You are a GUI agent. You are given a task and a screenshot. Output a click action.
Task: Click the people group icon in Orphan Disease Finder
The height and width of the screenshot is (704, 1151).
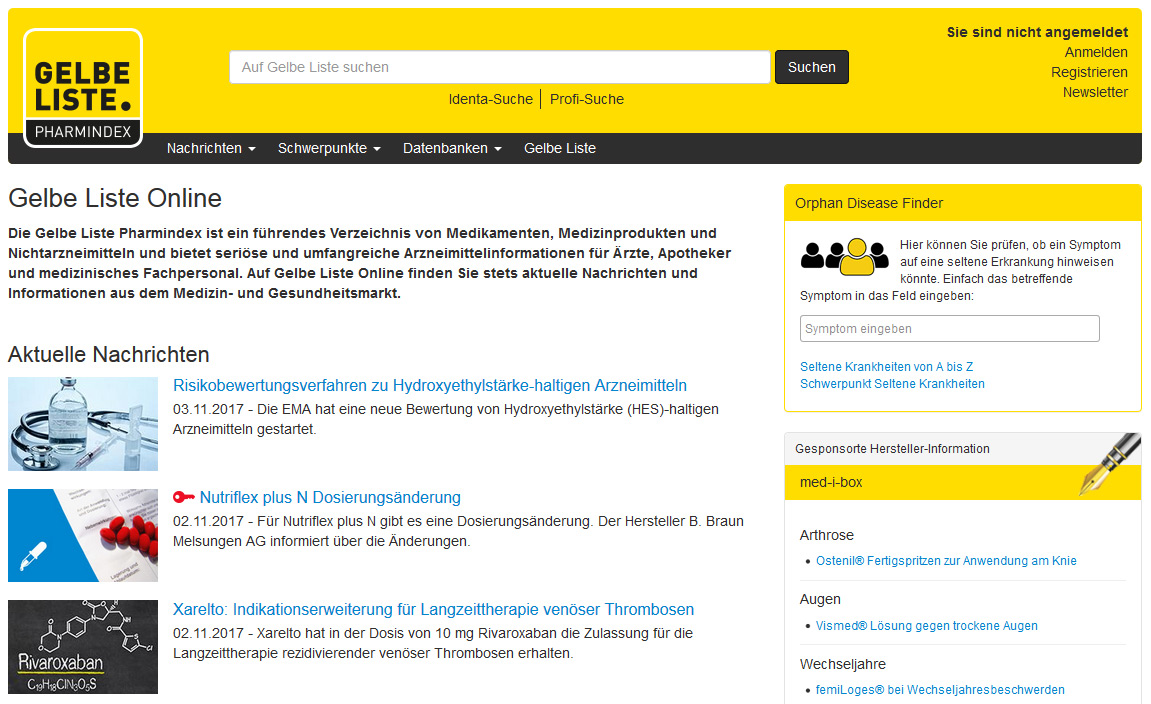tap(844, 257)
